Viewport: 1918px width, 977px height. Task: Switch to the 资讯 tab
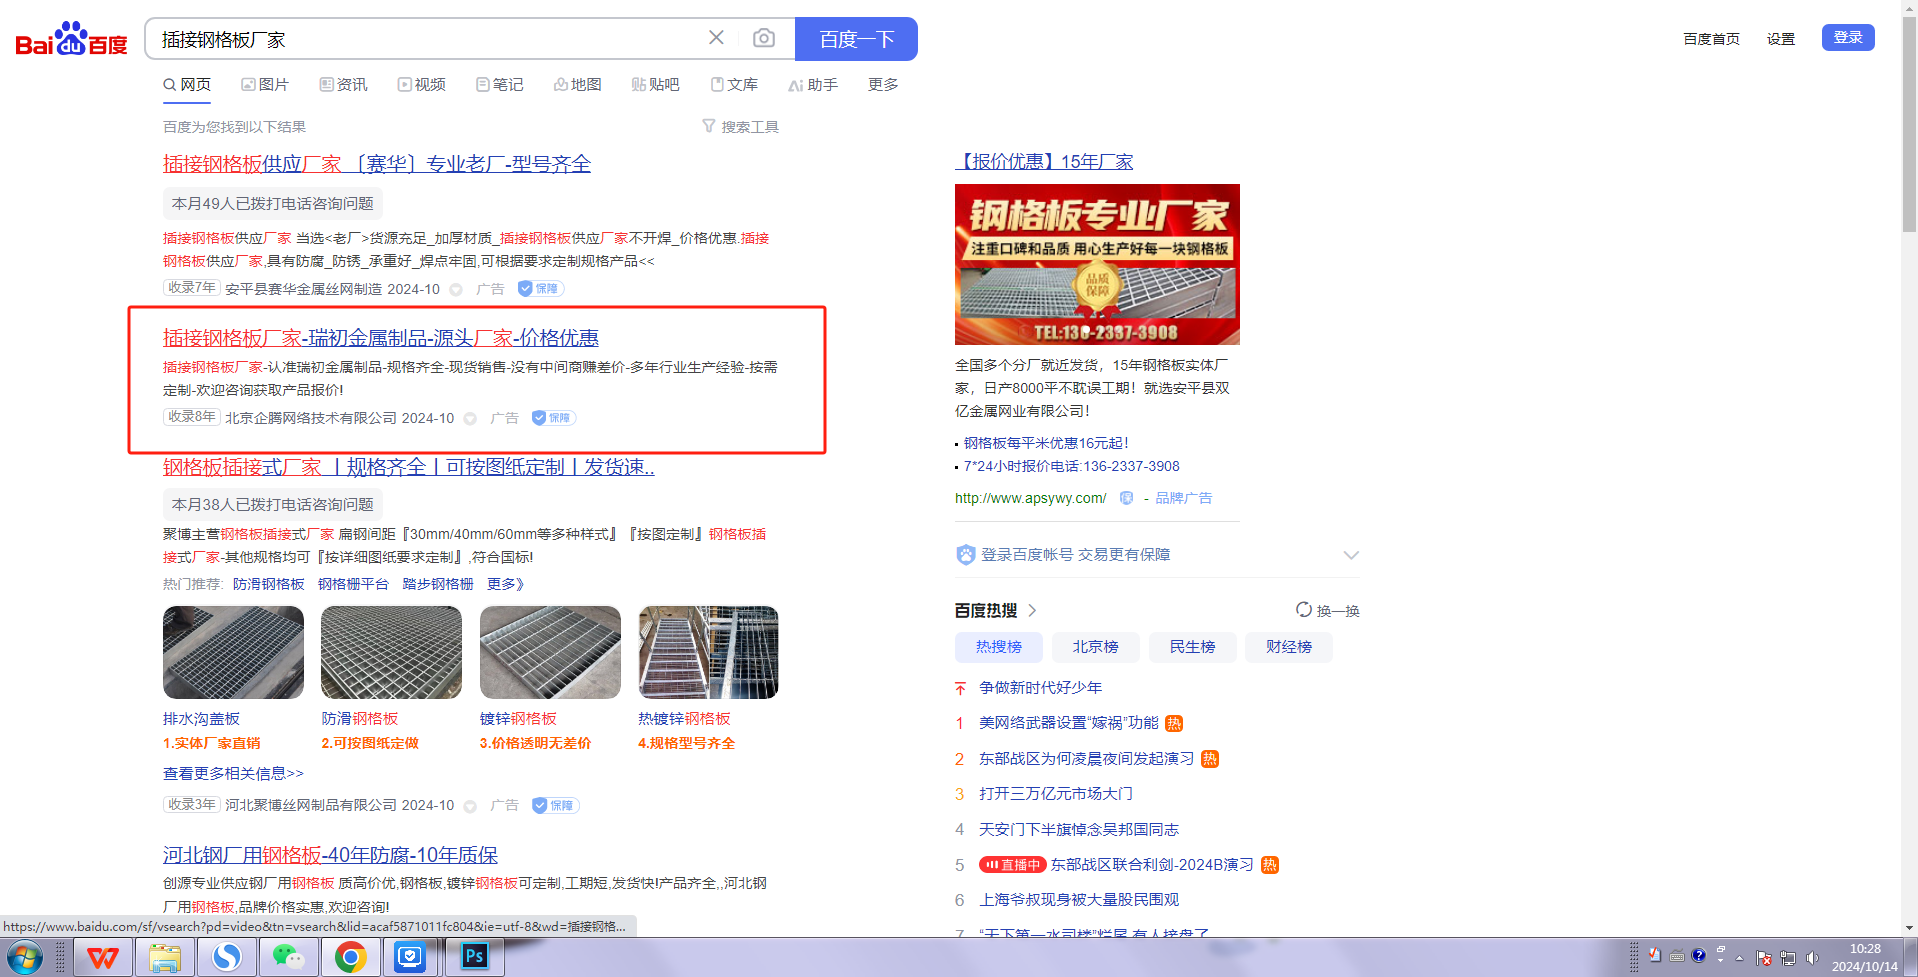coord(343,85)
